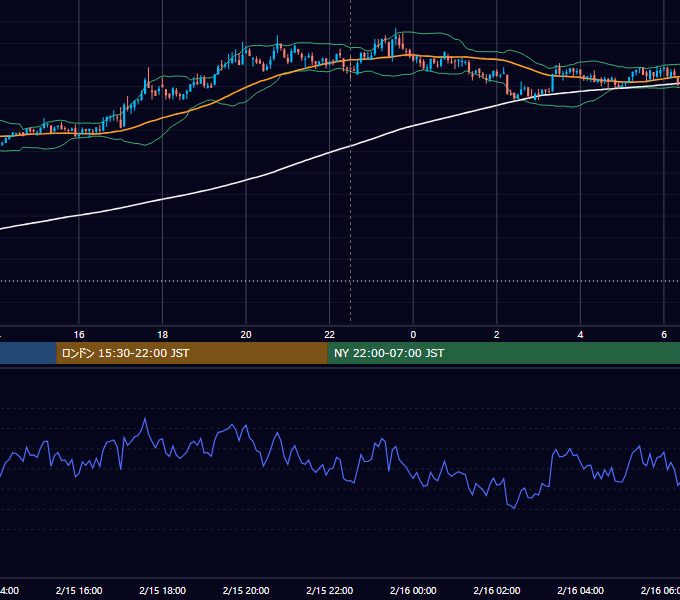Click the 2/16 02:00 time label

[x=497, y=590]
